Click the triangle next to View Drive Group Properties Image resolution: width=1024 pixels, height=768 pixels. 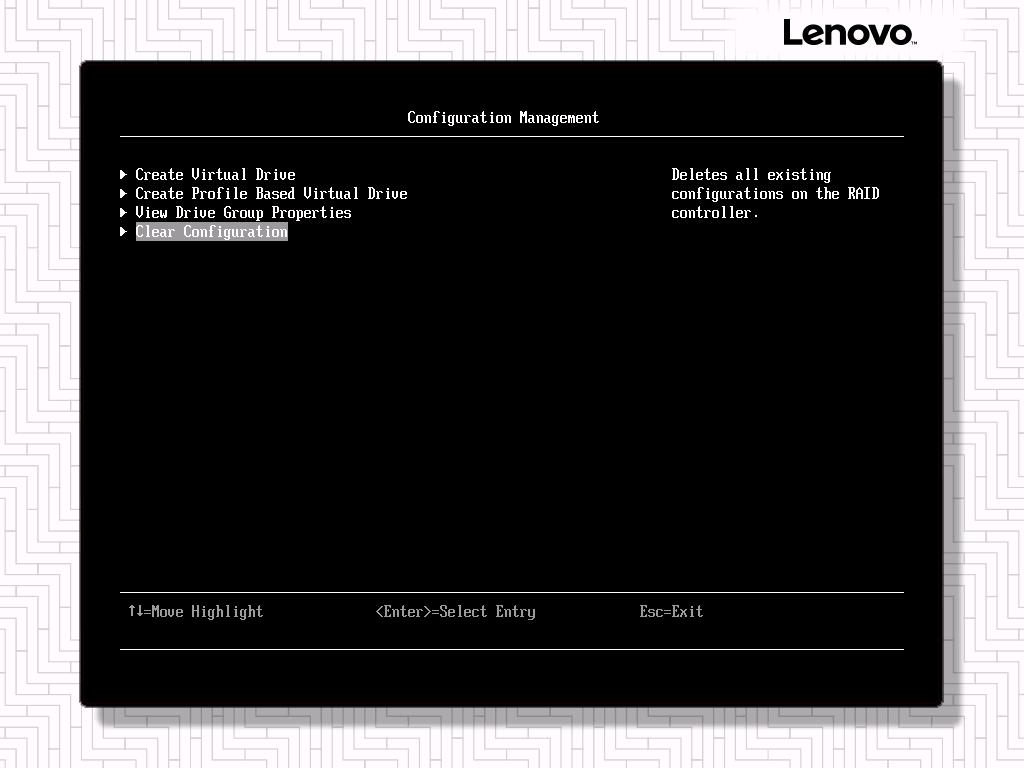[124, 212]
